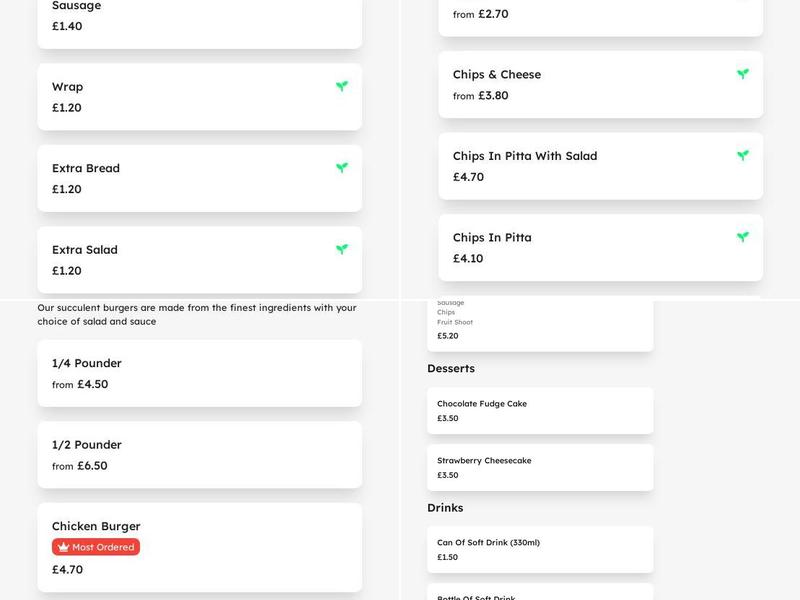
Task: Click the Most Ordered badge on Chicken Burger
Action: click(x=96, y=547)
